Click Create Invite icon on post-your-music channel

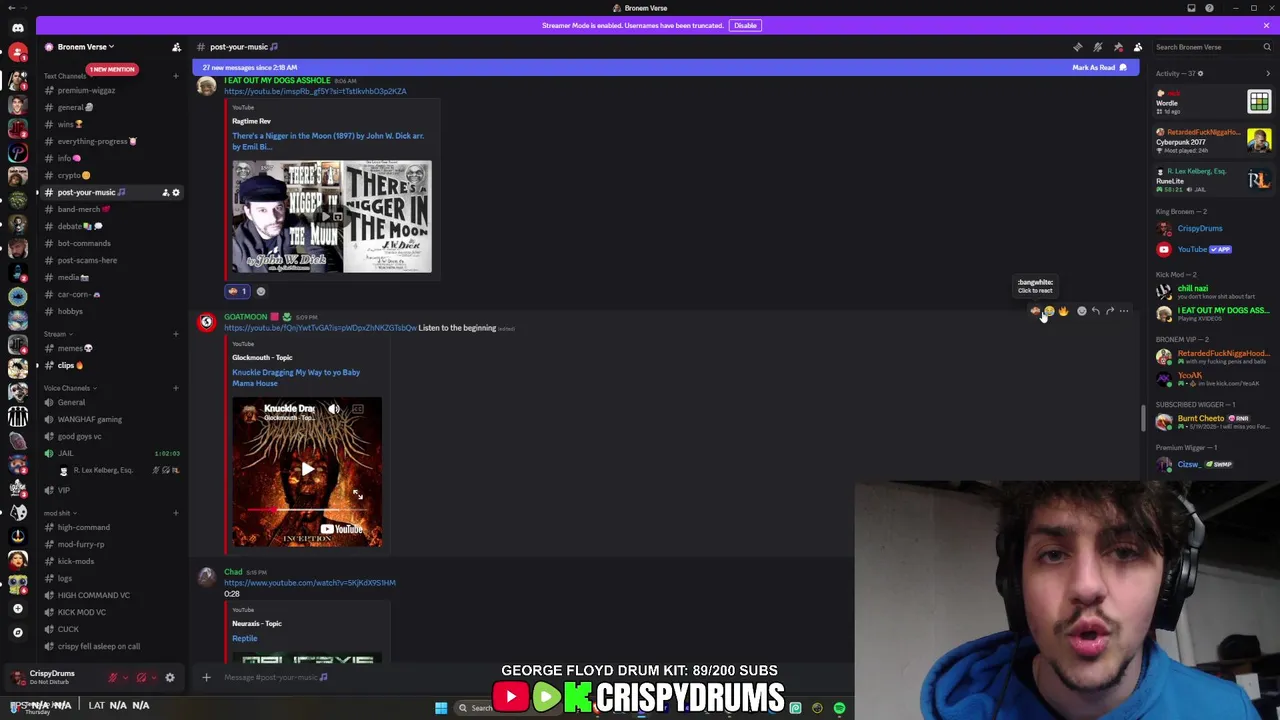pyautogui.click(x=165, y=192)
